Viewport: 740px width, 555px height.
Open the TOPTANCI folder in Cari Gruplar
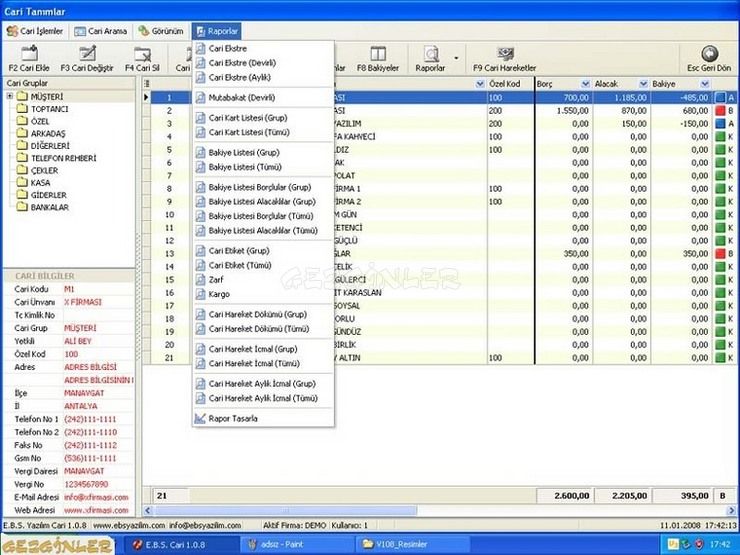click(49, 109)
